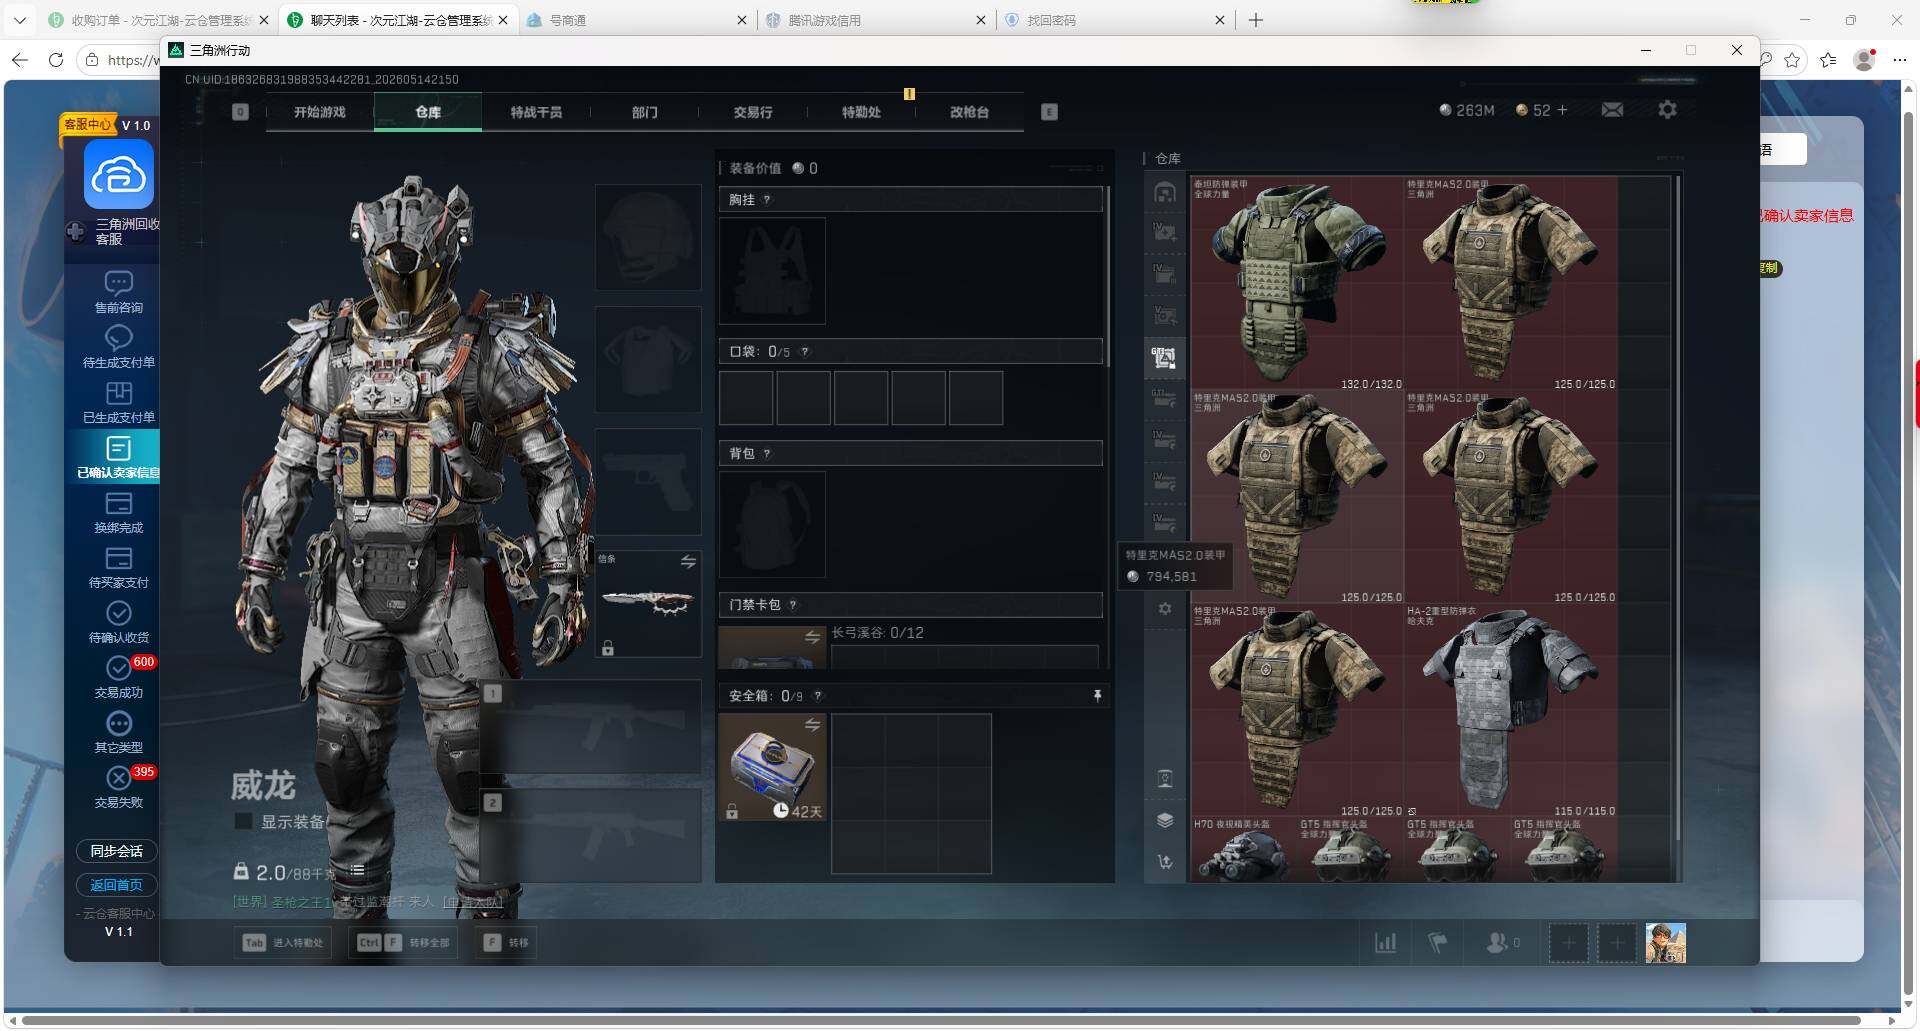Click the empty pistol equipment slot
The width and height of the screenshot is (1920, 1031).
pos(648,482)
